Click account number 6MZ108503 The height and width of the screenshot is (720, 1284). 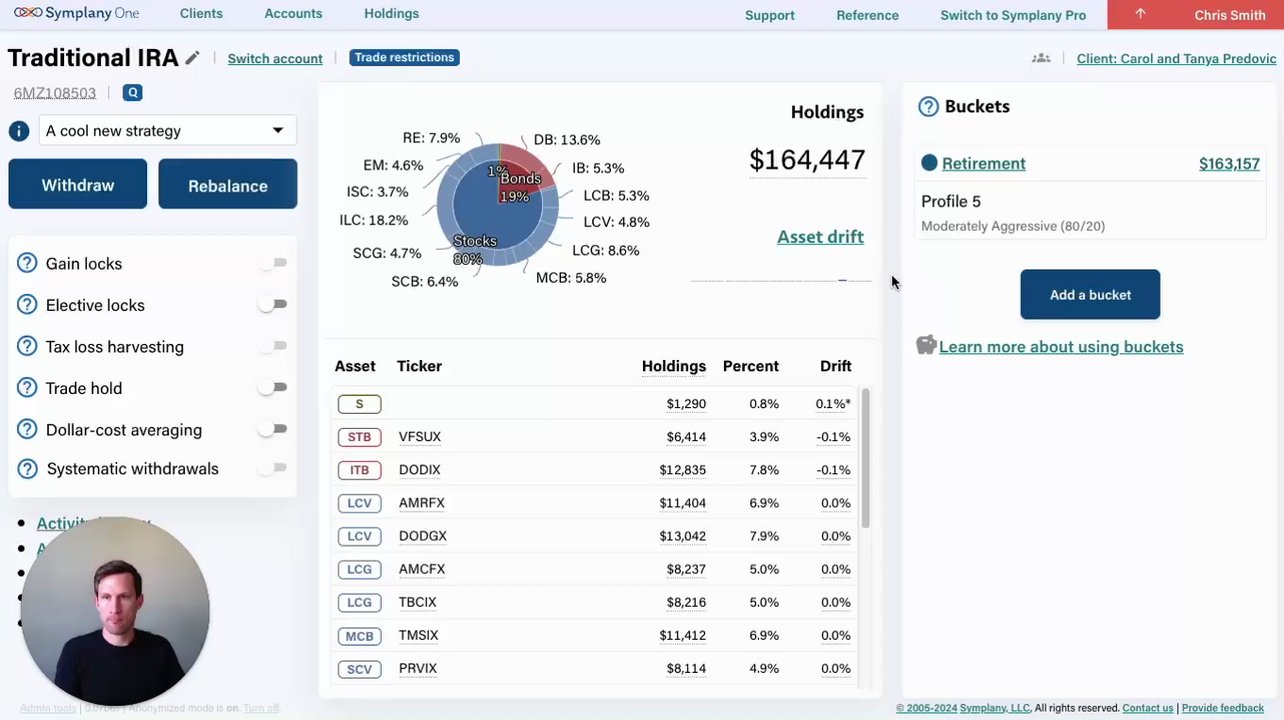click(55, 93)
